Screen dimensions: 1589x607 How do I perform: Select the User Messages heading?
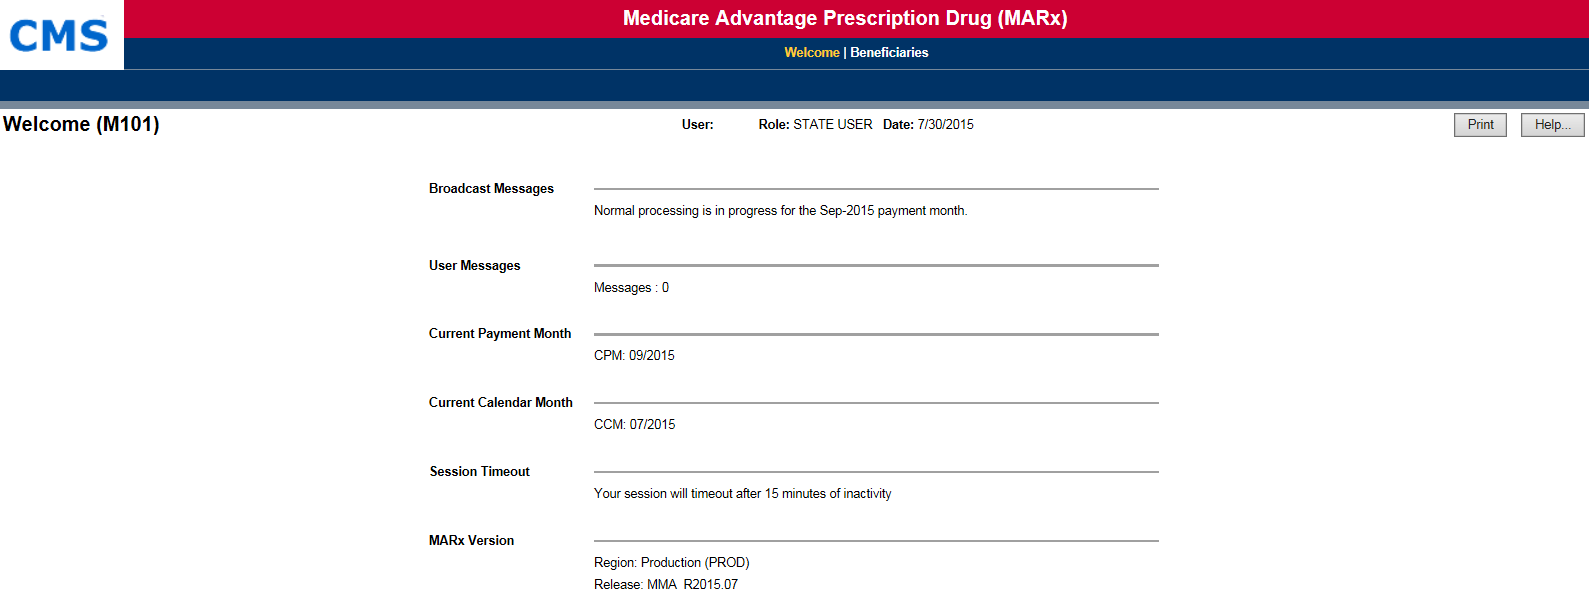point(474,266)
